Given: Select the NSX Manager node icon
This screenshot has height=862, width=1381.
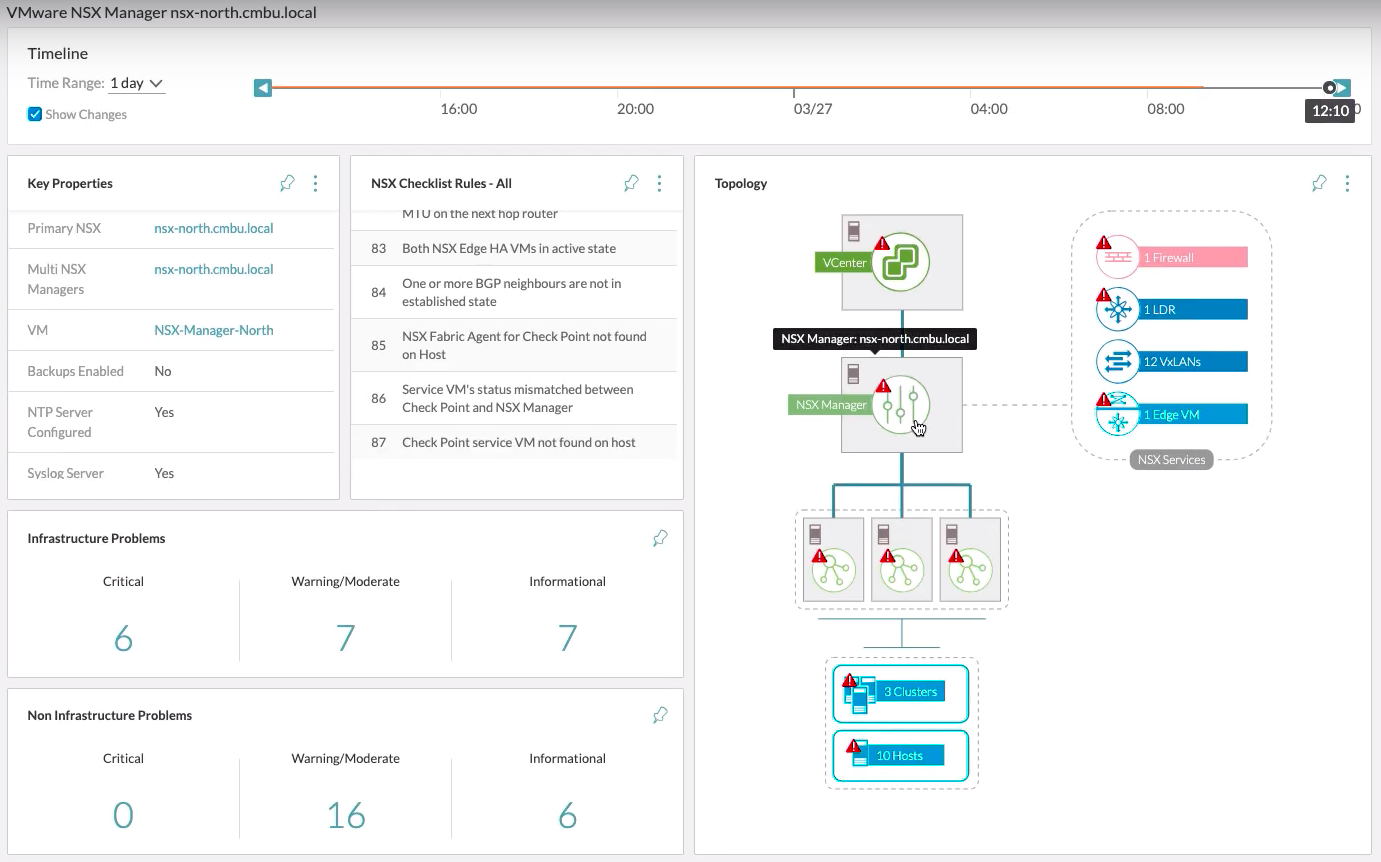Looking at the screenshot, I should 901,406.
